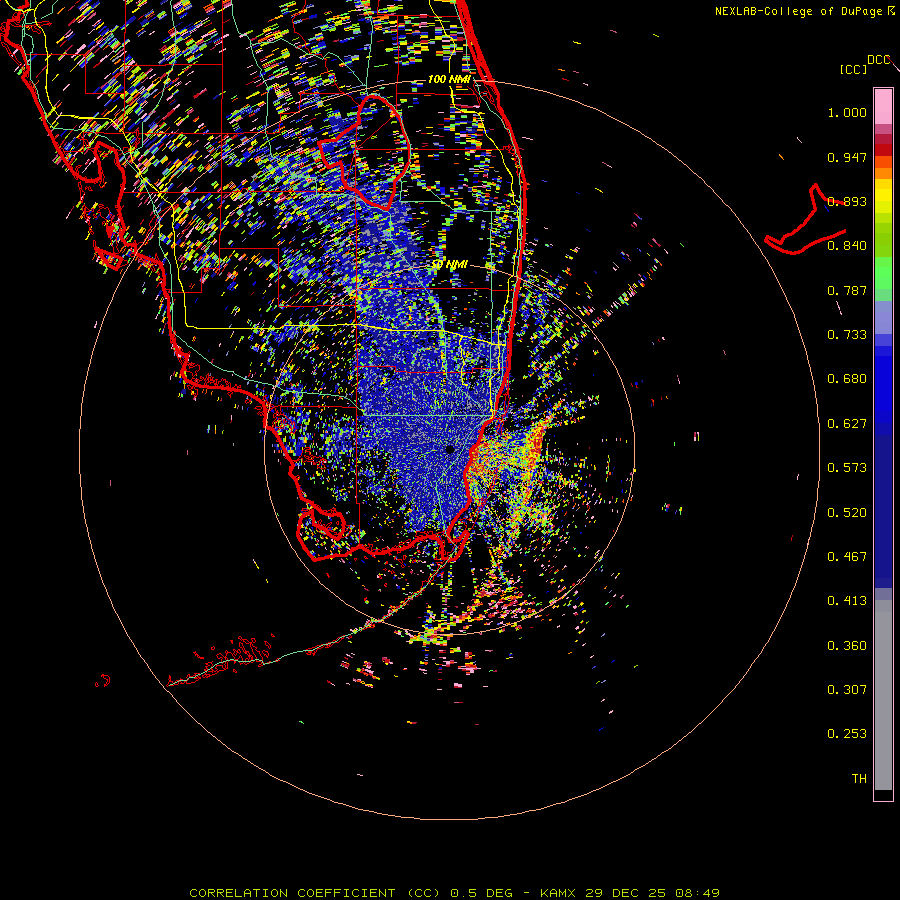Screen dimensions: 900x900
Task: Click the 0.413 legend value
Action: [847, 601]
